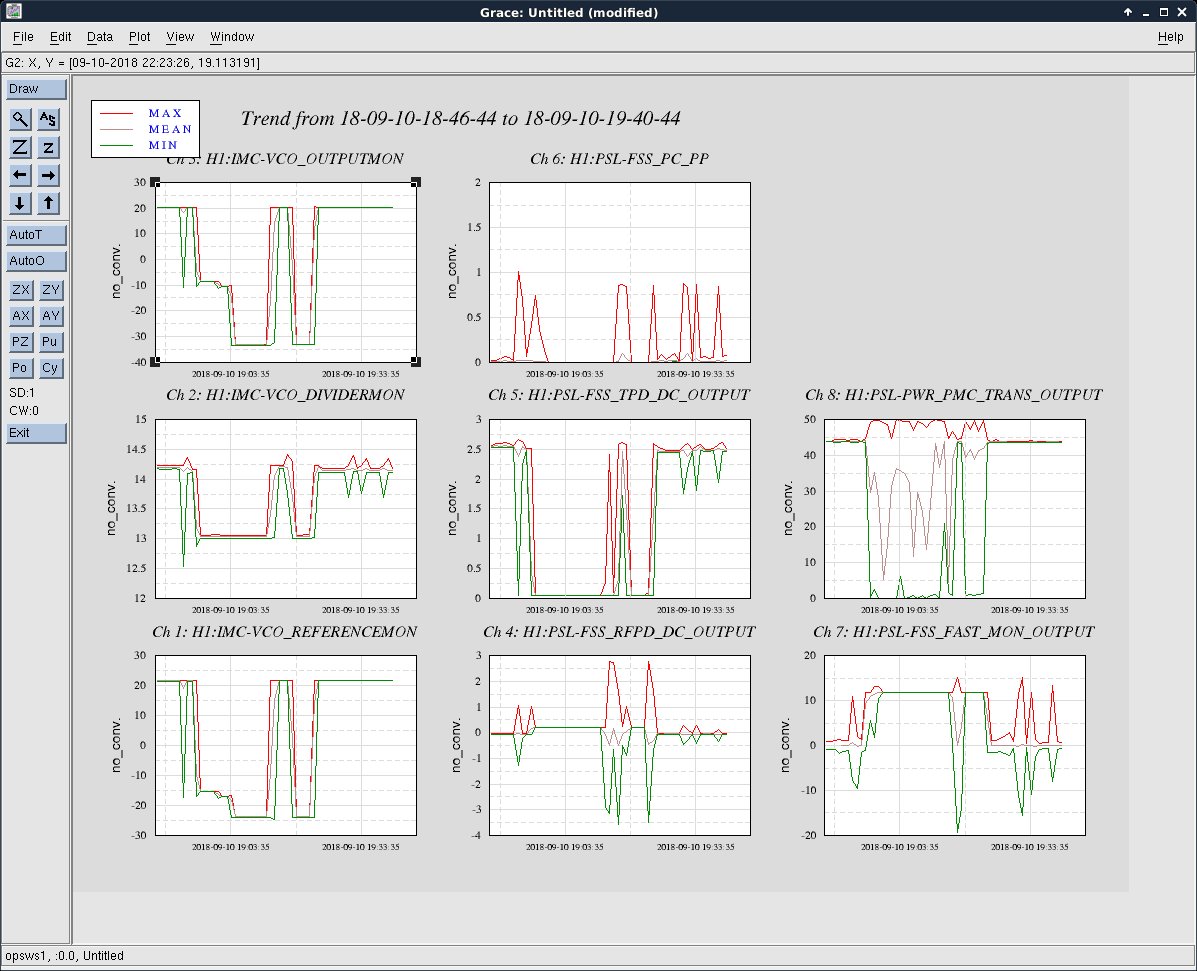
Task: Click the Exit button
Action: (36, 433)
